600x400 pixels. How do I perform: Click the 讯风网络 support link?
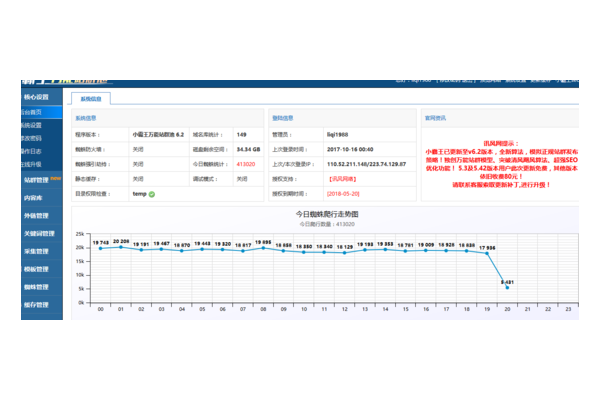342,178
